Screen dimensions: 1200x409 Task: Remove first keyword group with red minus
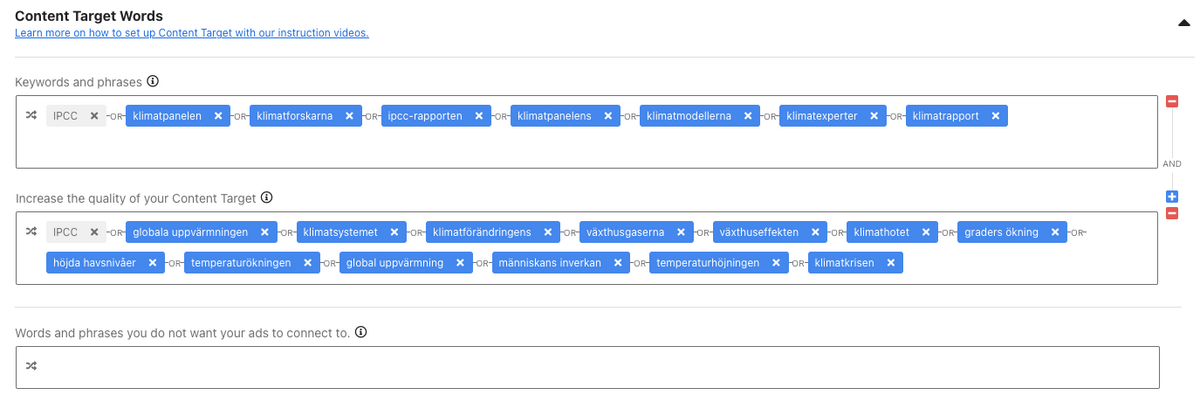(x=1172, y=101)
